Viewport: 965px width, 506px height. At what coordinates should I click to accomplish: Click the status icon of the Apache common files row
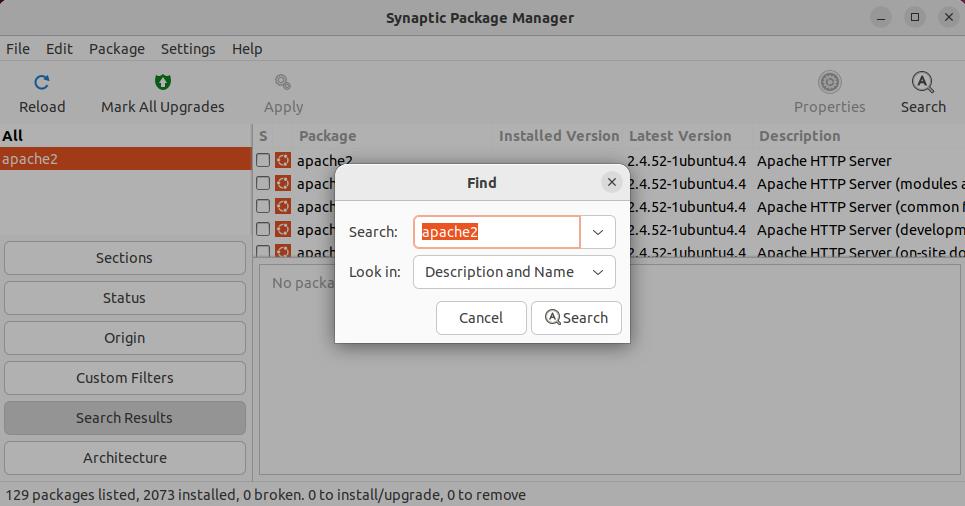coord(282,206)
